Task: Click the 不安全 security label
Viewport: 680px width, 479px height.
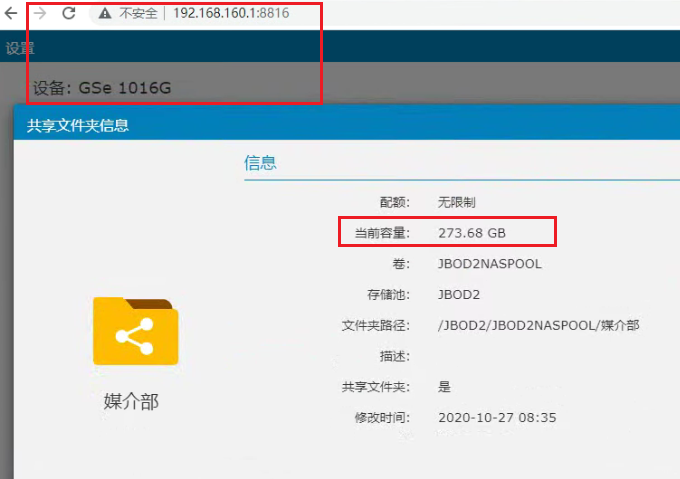Action: click(138, 14)
